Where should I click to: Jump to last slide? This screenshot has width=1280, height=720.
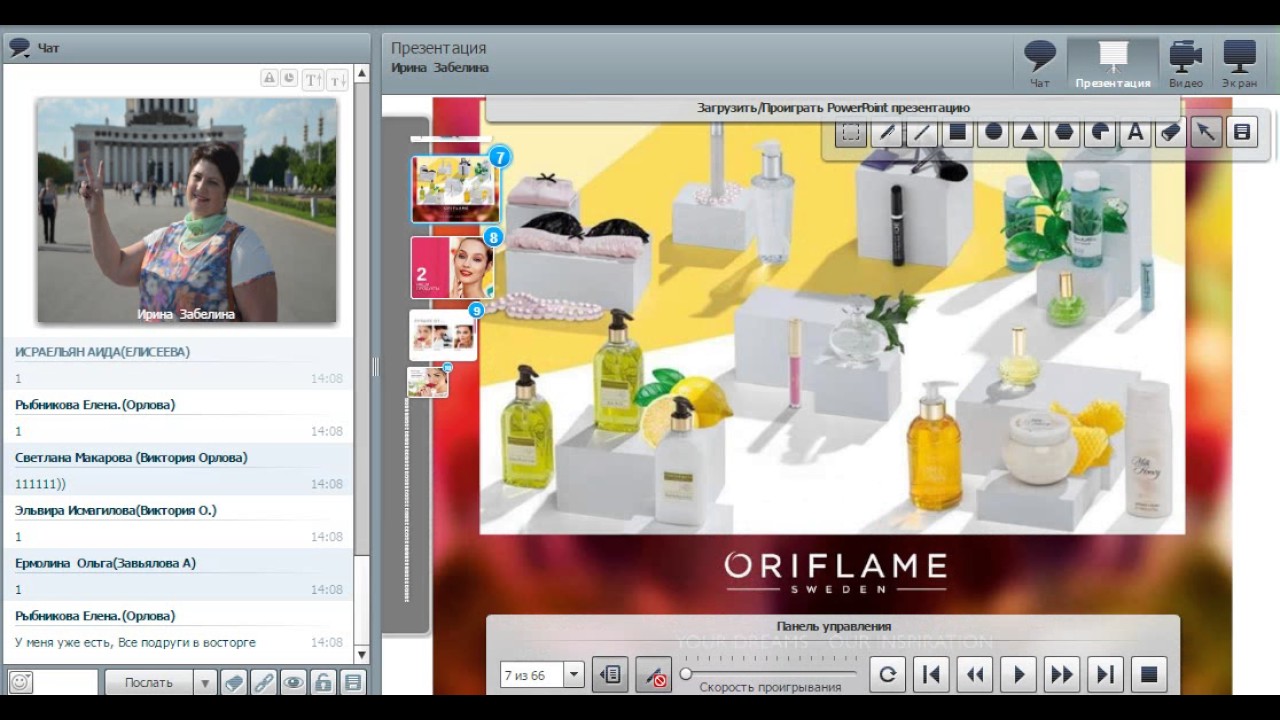tap(1105, 674)
